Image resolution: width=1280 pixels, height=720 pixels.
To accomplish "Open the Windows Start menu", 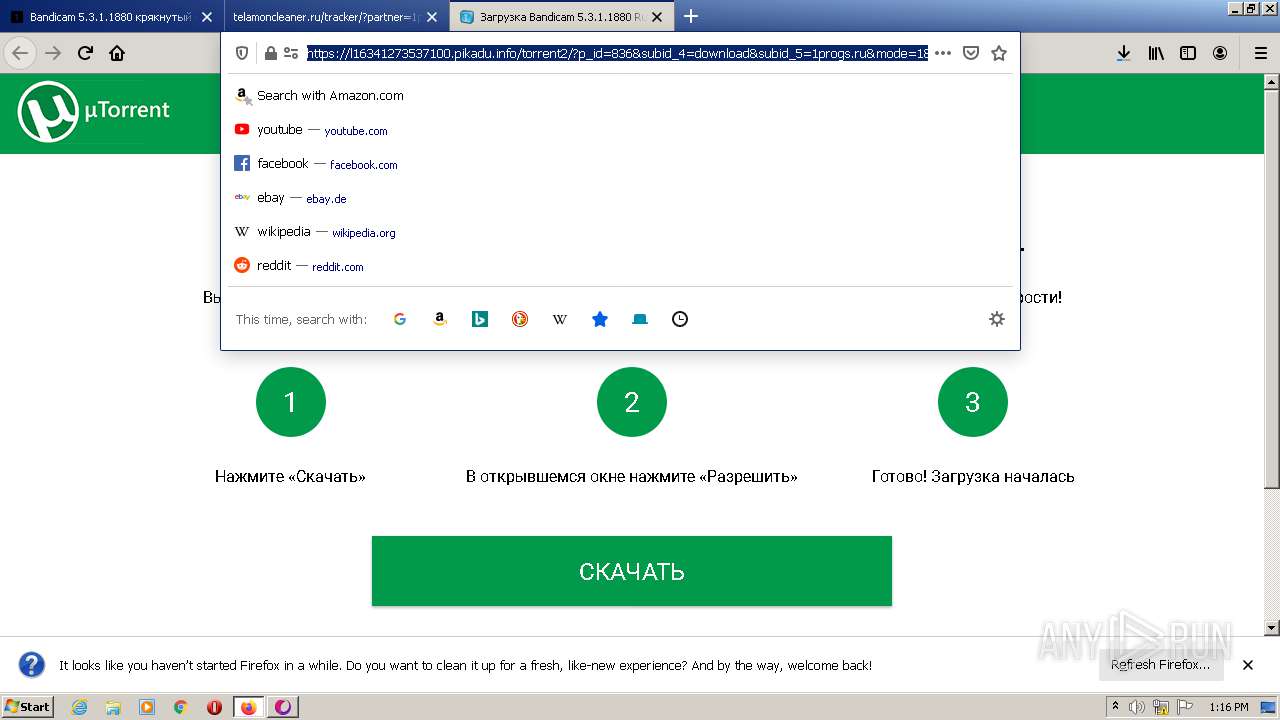I will [28, 706].
